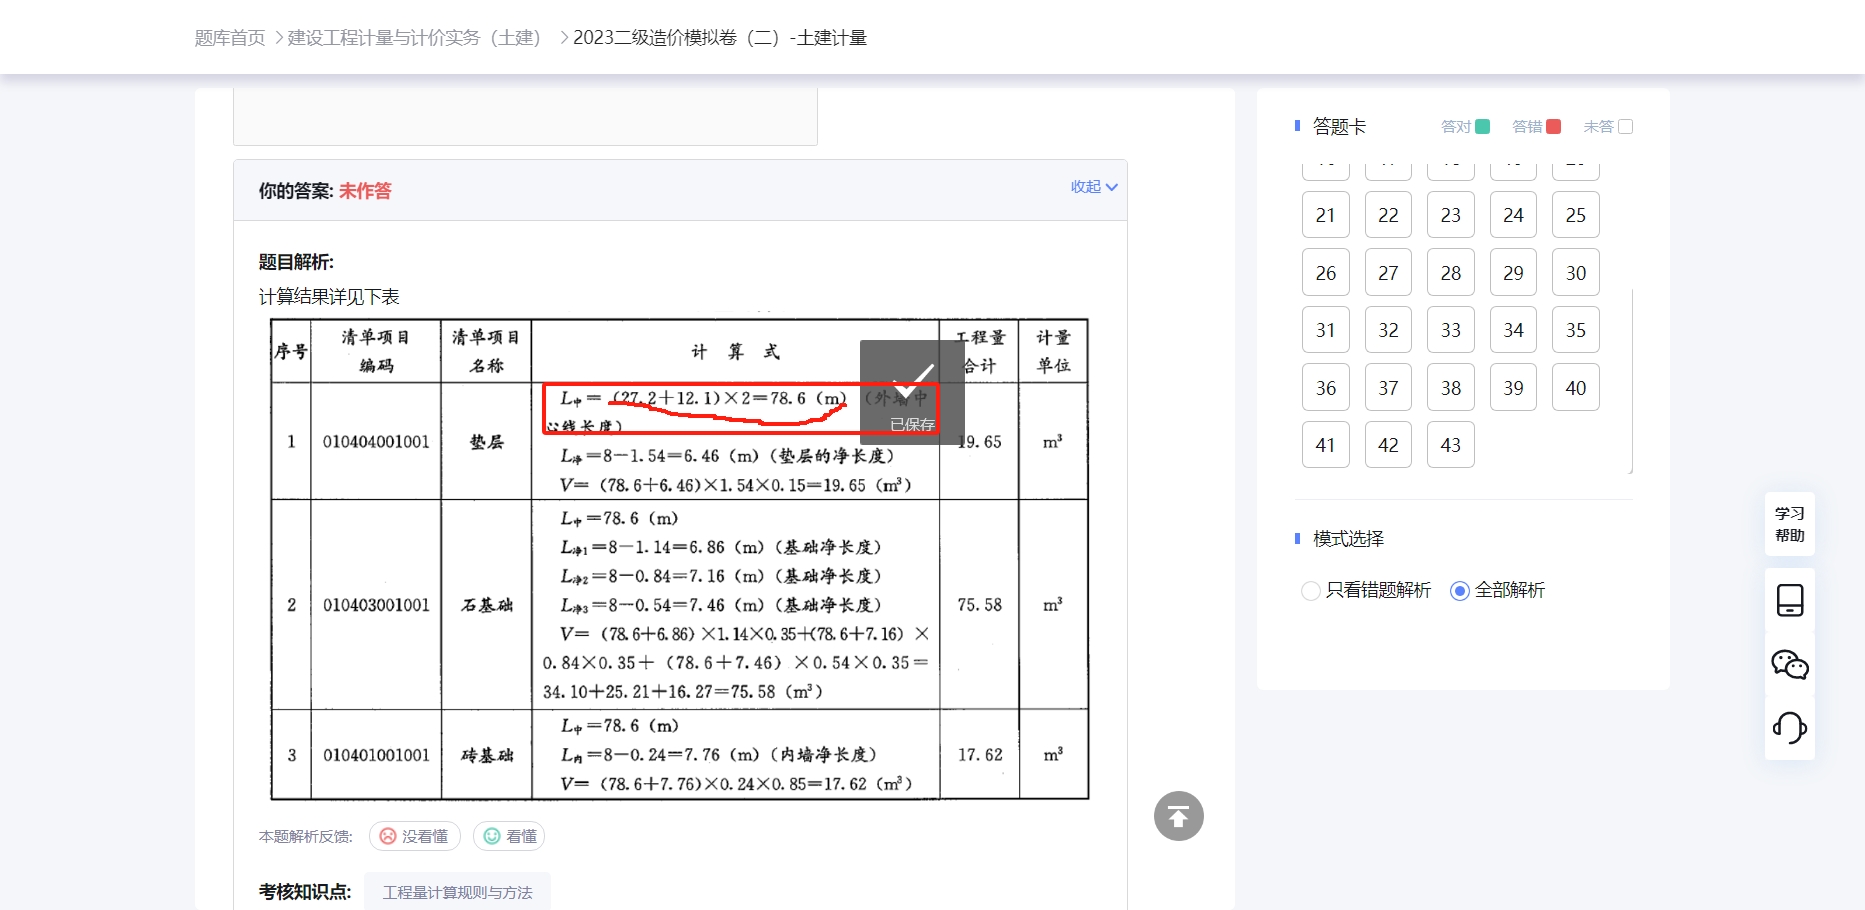Click the 本题解析反馈 label
The height and width of the screenshot is (910, 1865).
pos(306,837)
